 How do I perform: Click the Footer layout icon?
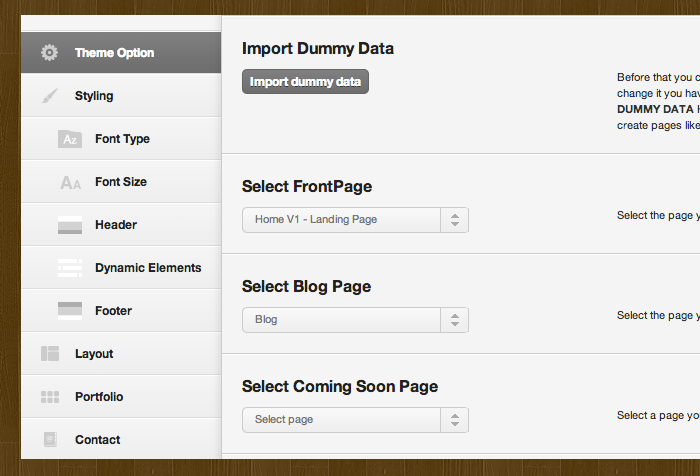coord(69,311)
